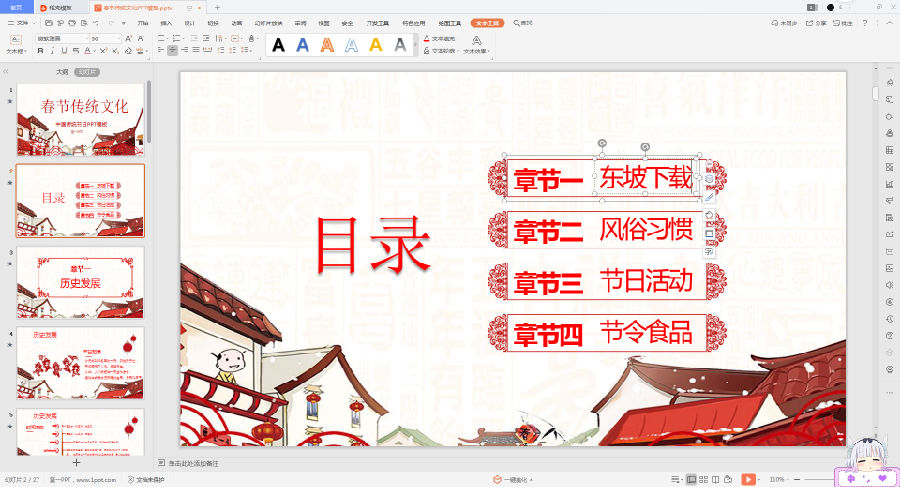Image resolution: width=900 pixels, height=487 pixels.
Task: Select slide 1 thumbnail 春节传统文化
Action: point(80,119)
